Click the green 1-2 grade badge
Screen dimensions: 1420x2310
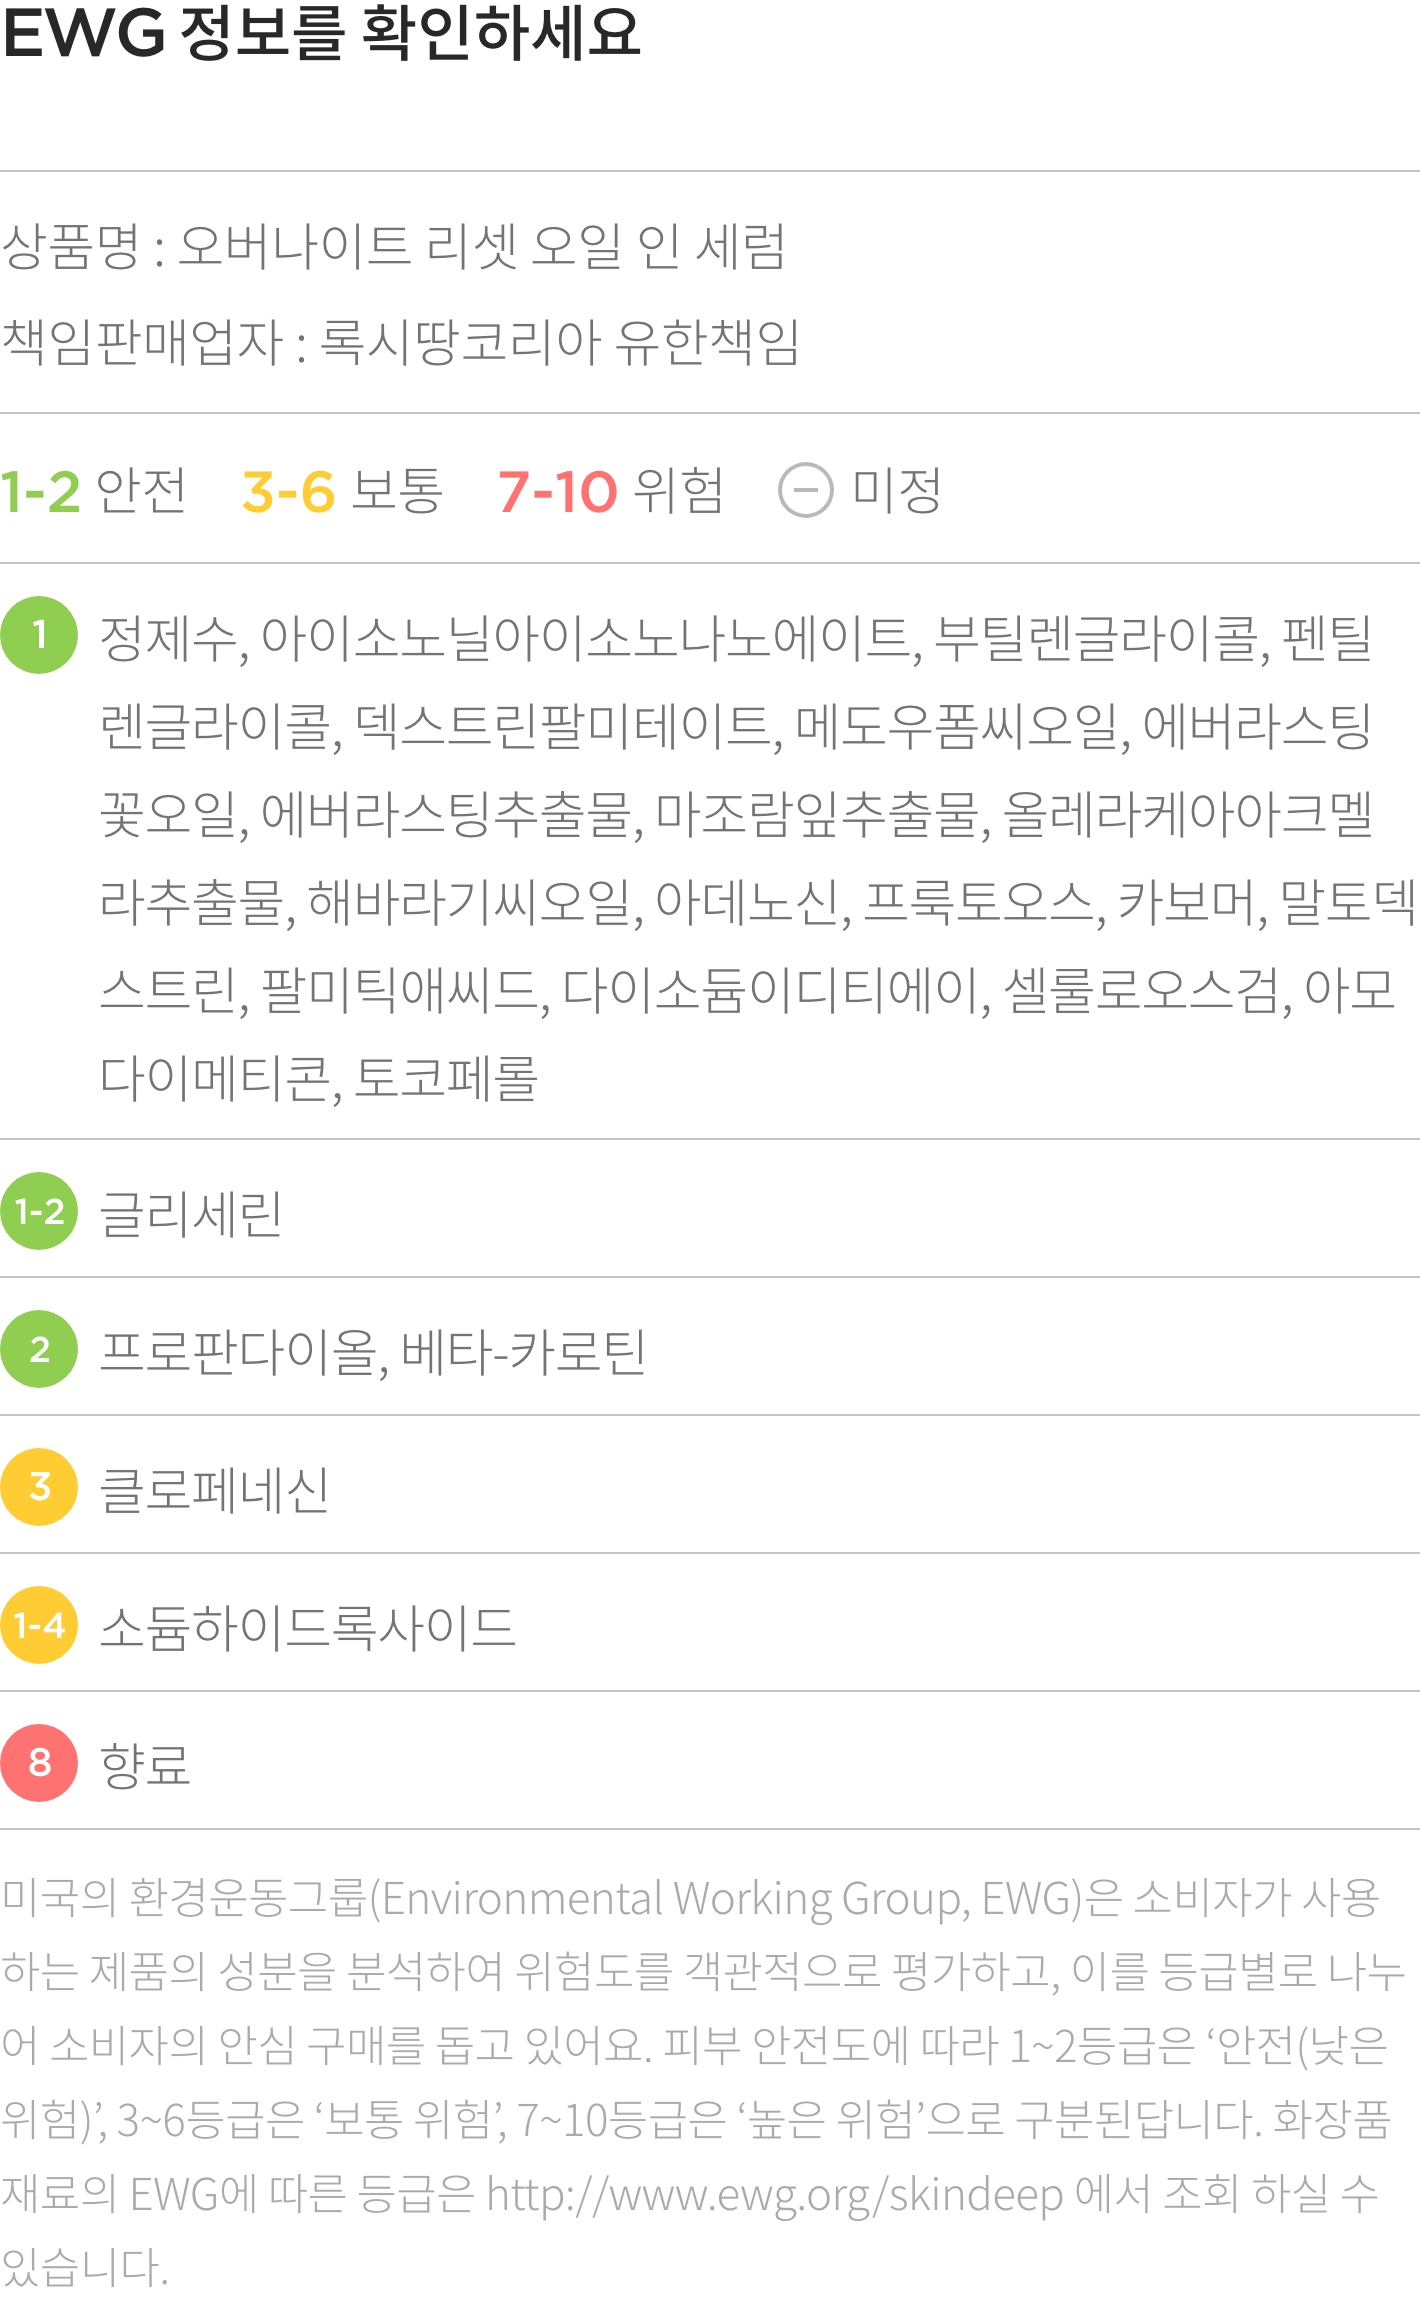tap(39, 1211)
